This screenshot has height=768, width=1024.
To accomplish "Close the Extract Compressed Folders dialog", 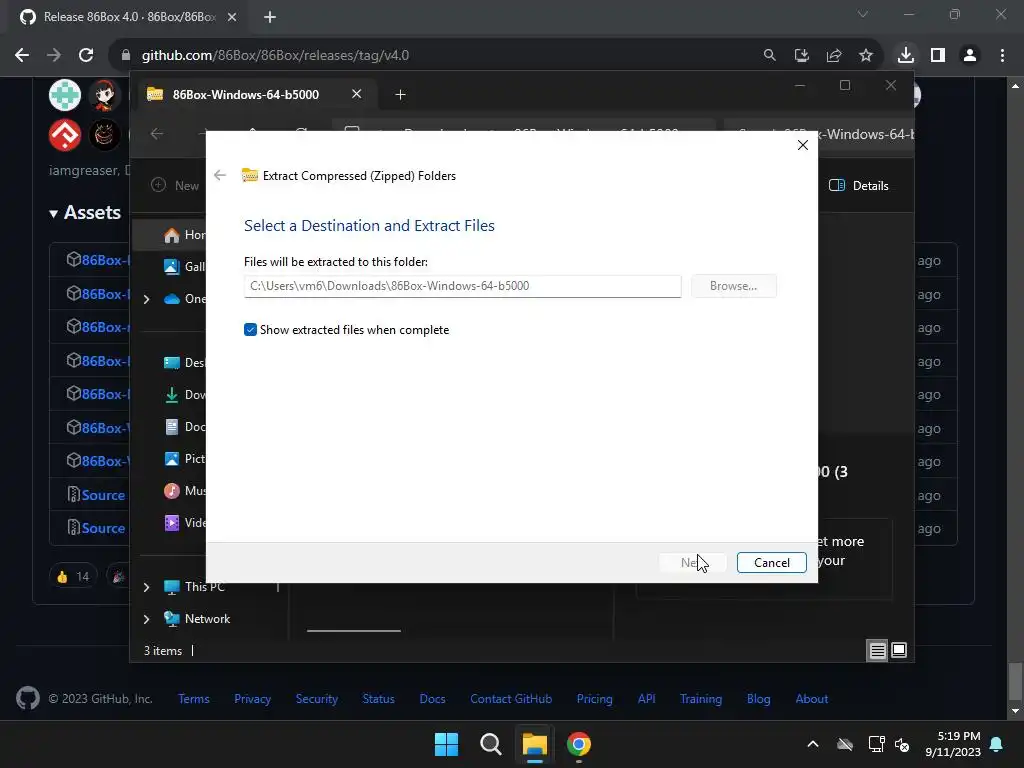I will (803, 145).
